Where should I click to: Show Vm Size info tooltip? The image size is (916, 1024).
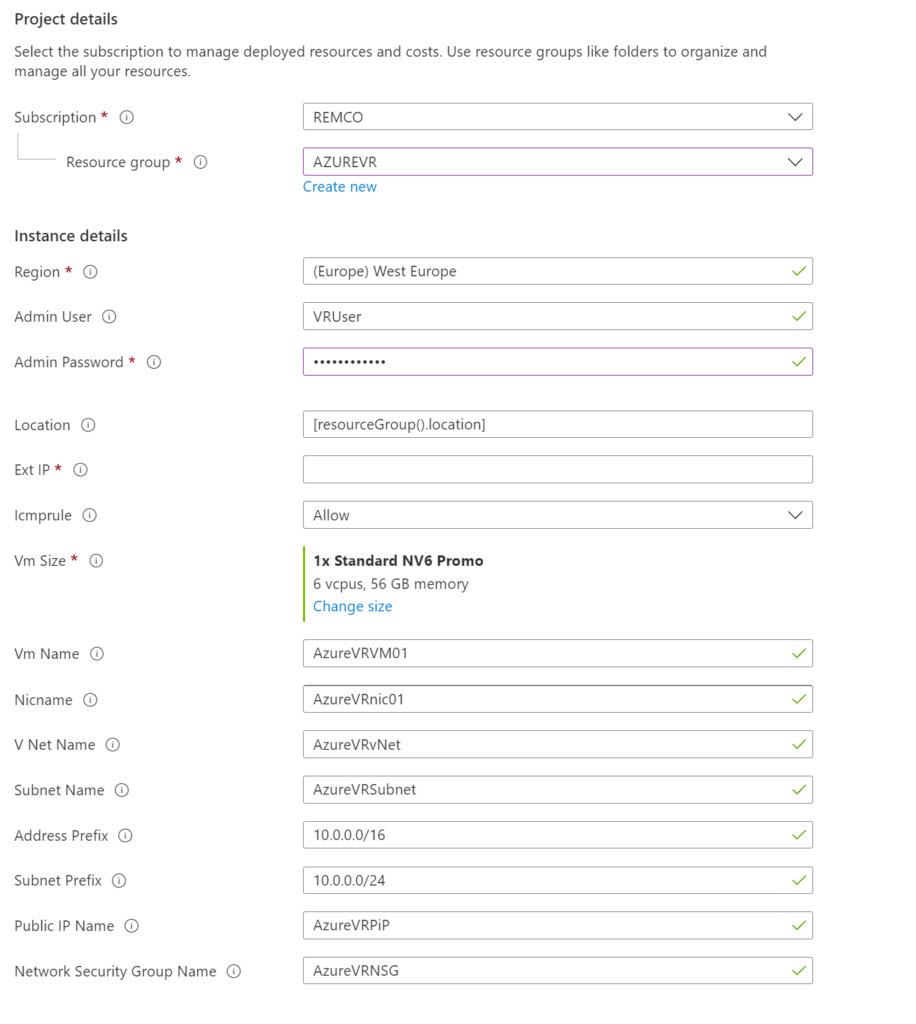tap(96, 561)
